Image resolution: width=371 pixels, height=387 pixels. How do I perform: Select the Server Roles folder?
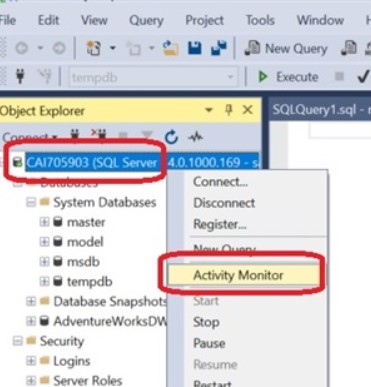pos(87,380)
